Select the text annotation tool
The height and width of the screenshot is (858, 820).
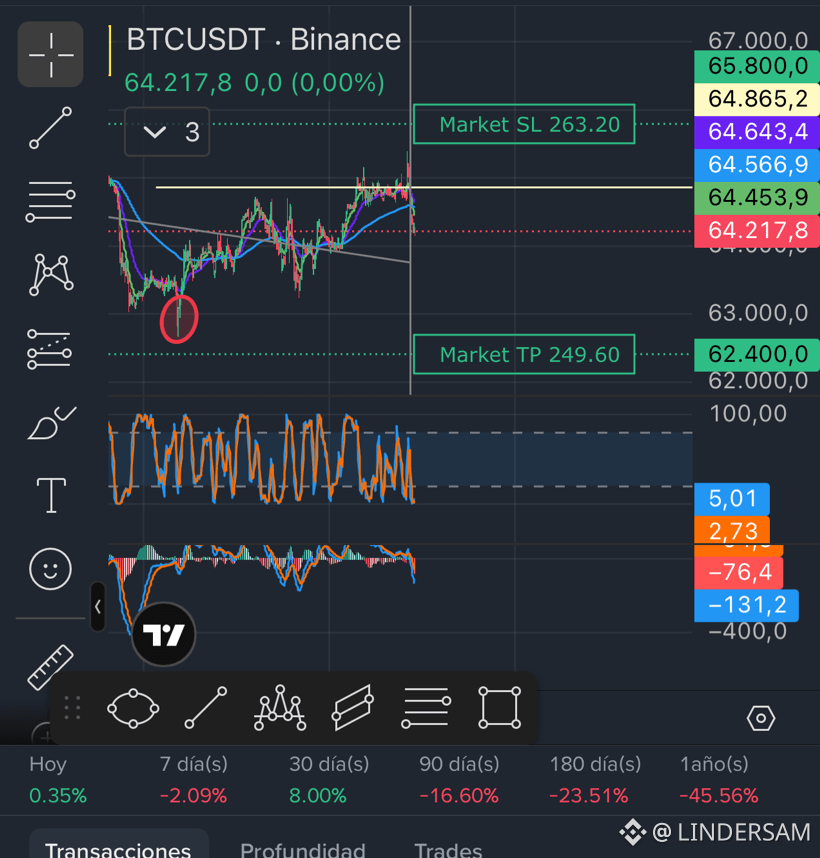[51, 495]
